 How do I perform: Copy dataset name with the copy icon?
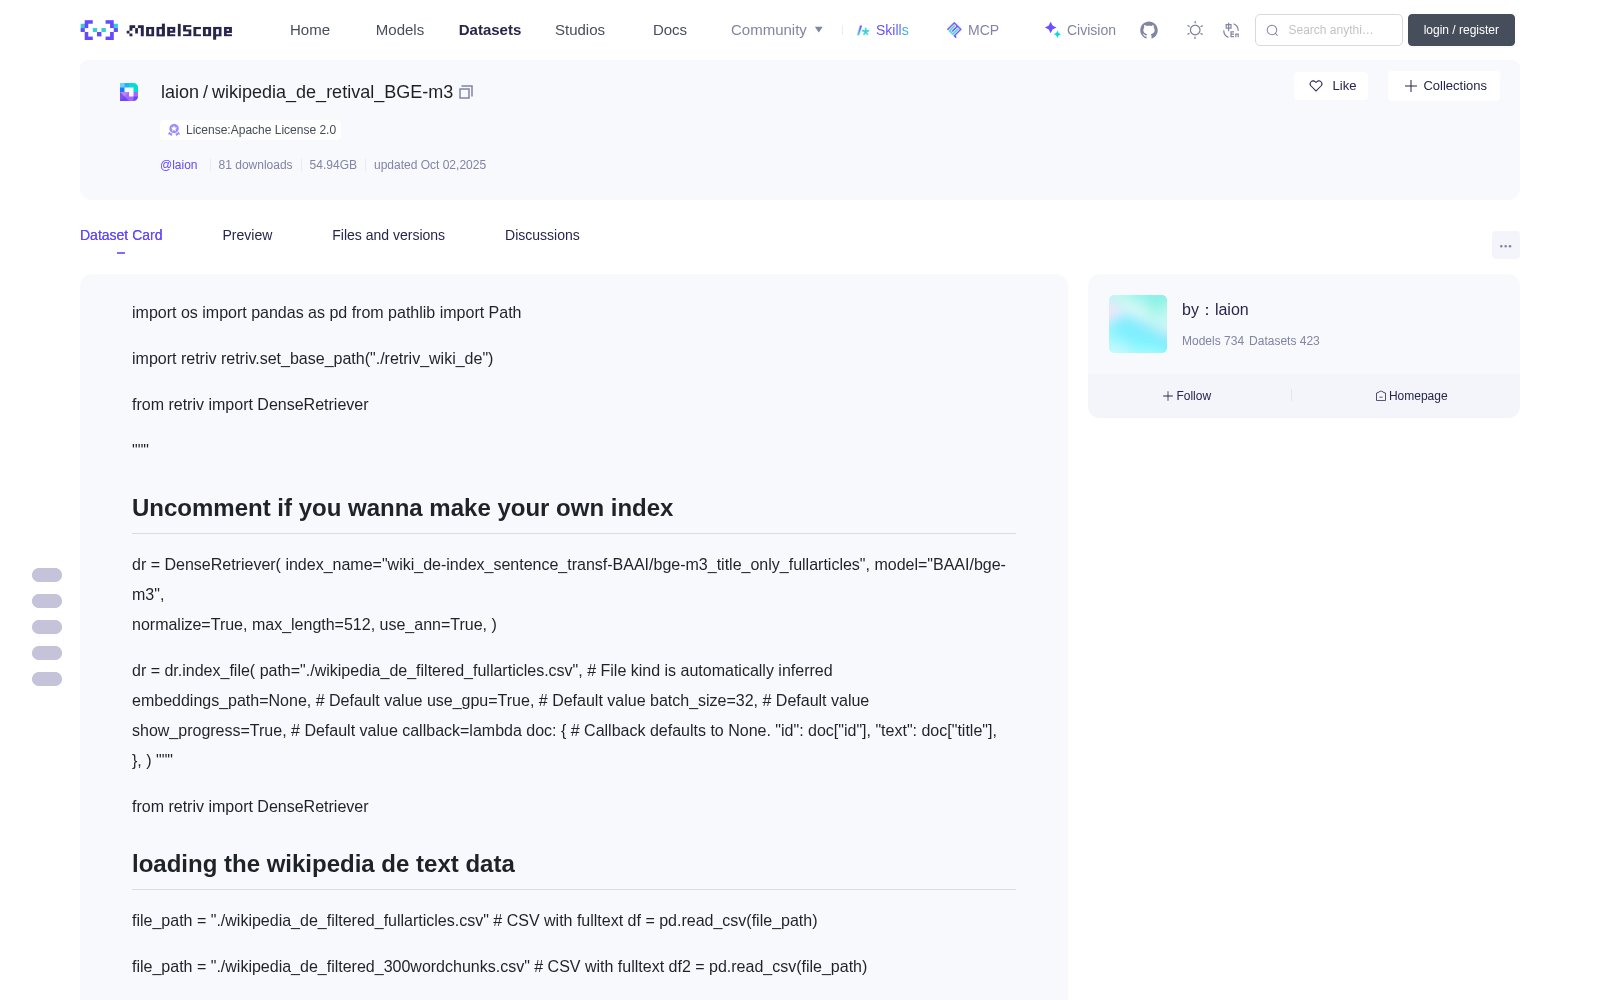coord(466,92)
